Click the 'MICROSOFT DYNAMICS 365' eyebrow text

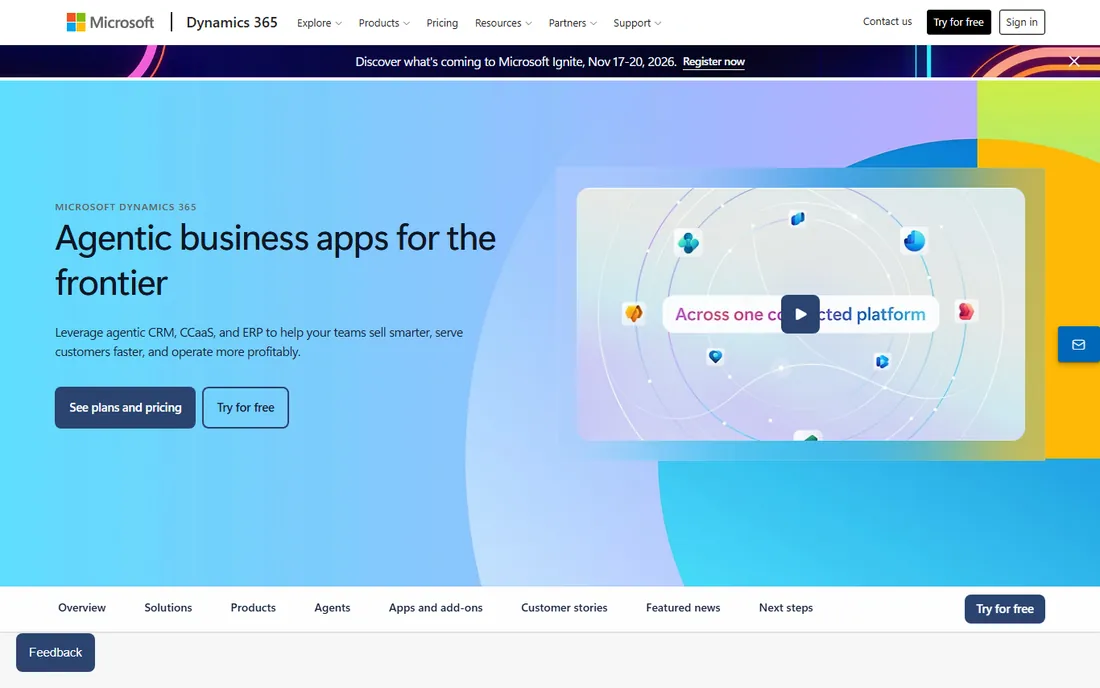click(x=126, y=207)
